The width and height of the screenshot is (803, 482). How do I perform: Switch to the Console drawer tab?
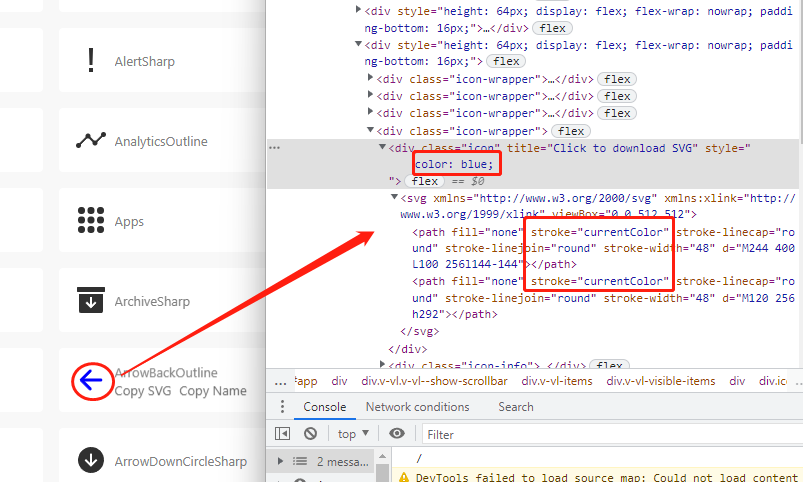pyautogui.click(x=325, y=407)
